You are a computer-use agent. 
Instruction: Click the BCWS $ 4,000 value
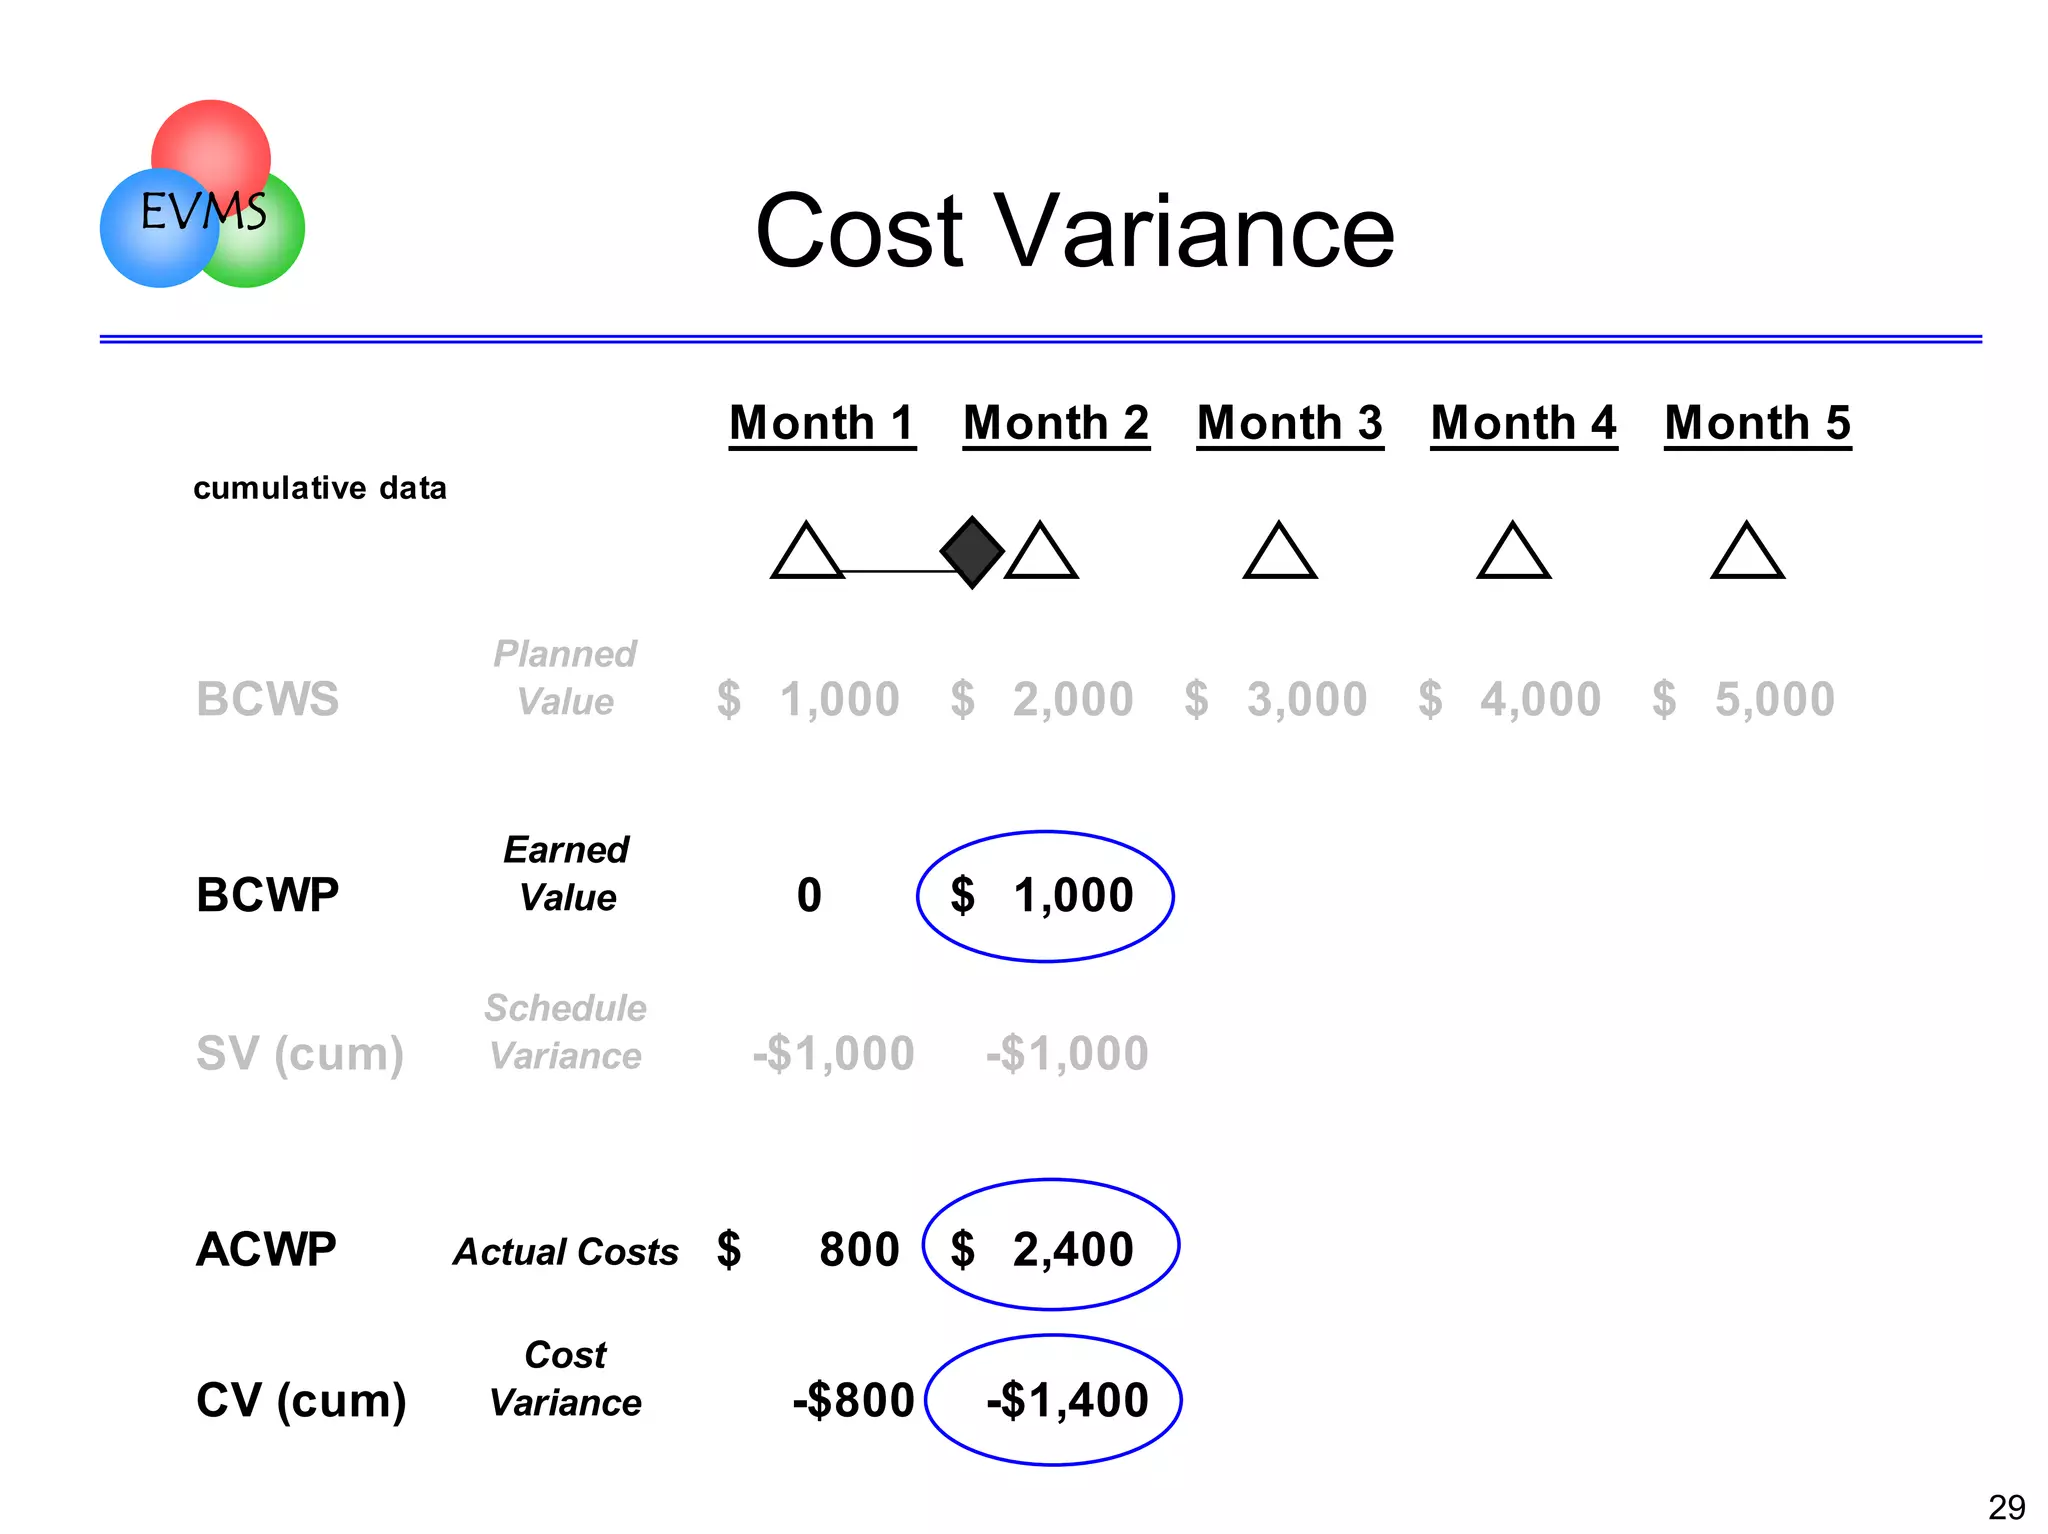click(1510, 699)
